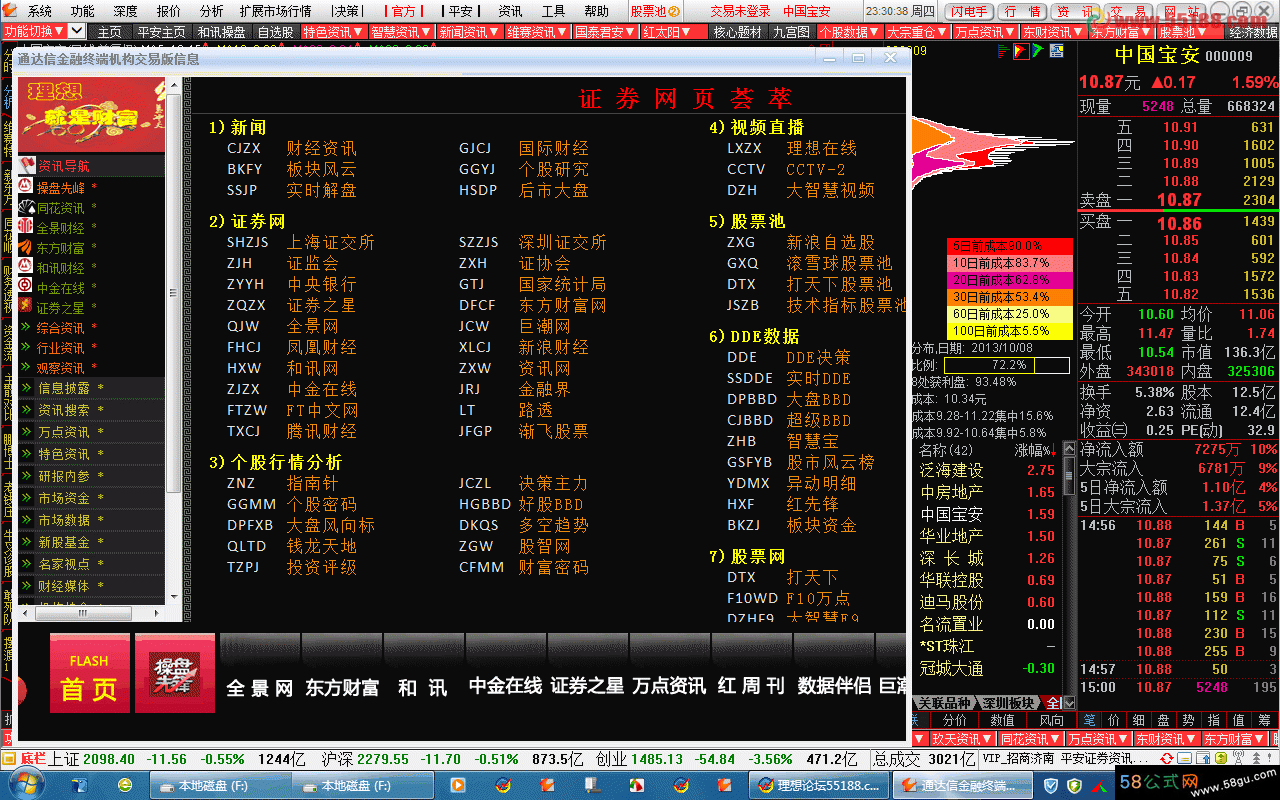Select the 九宫图 tab
Viewport: 1280px width, 800px height.
791,32
